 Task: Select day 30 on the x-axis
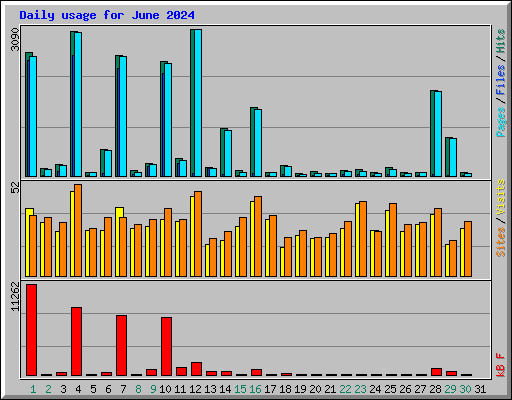coord(465,389)
